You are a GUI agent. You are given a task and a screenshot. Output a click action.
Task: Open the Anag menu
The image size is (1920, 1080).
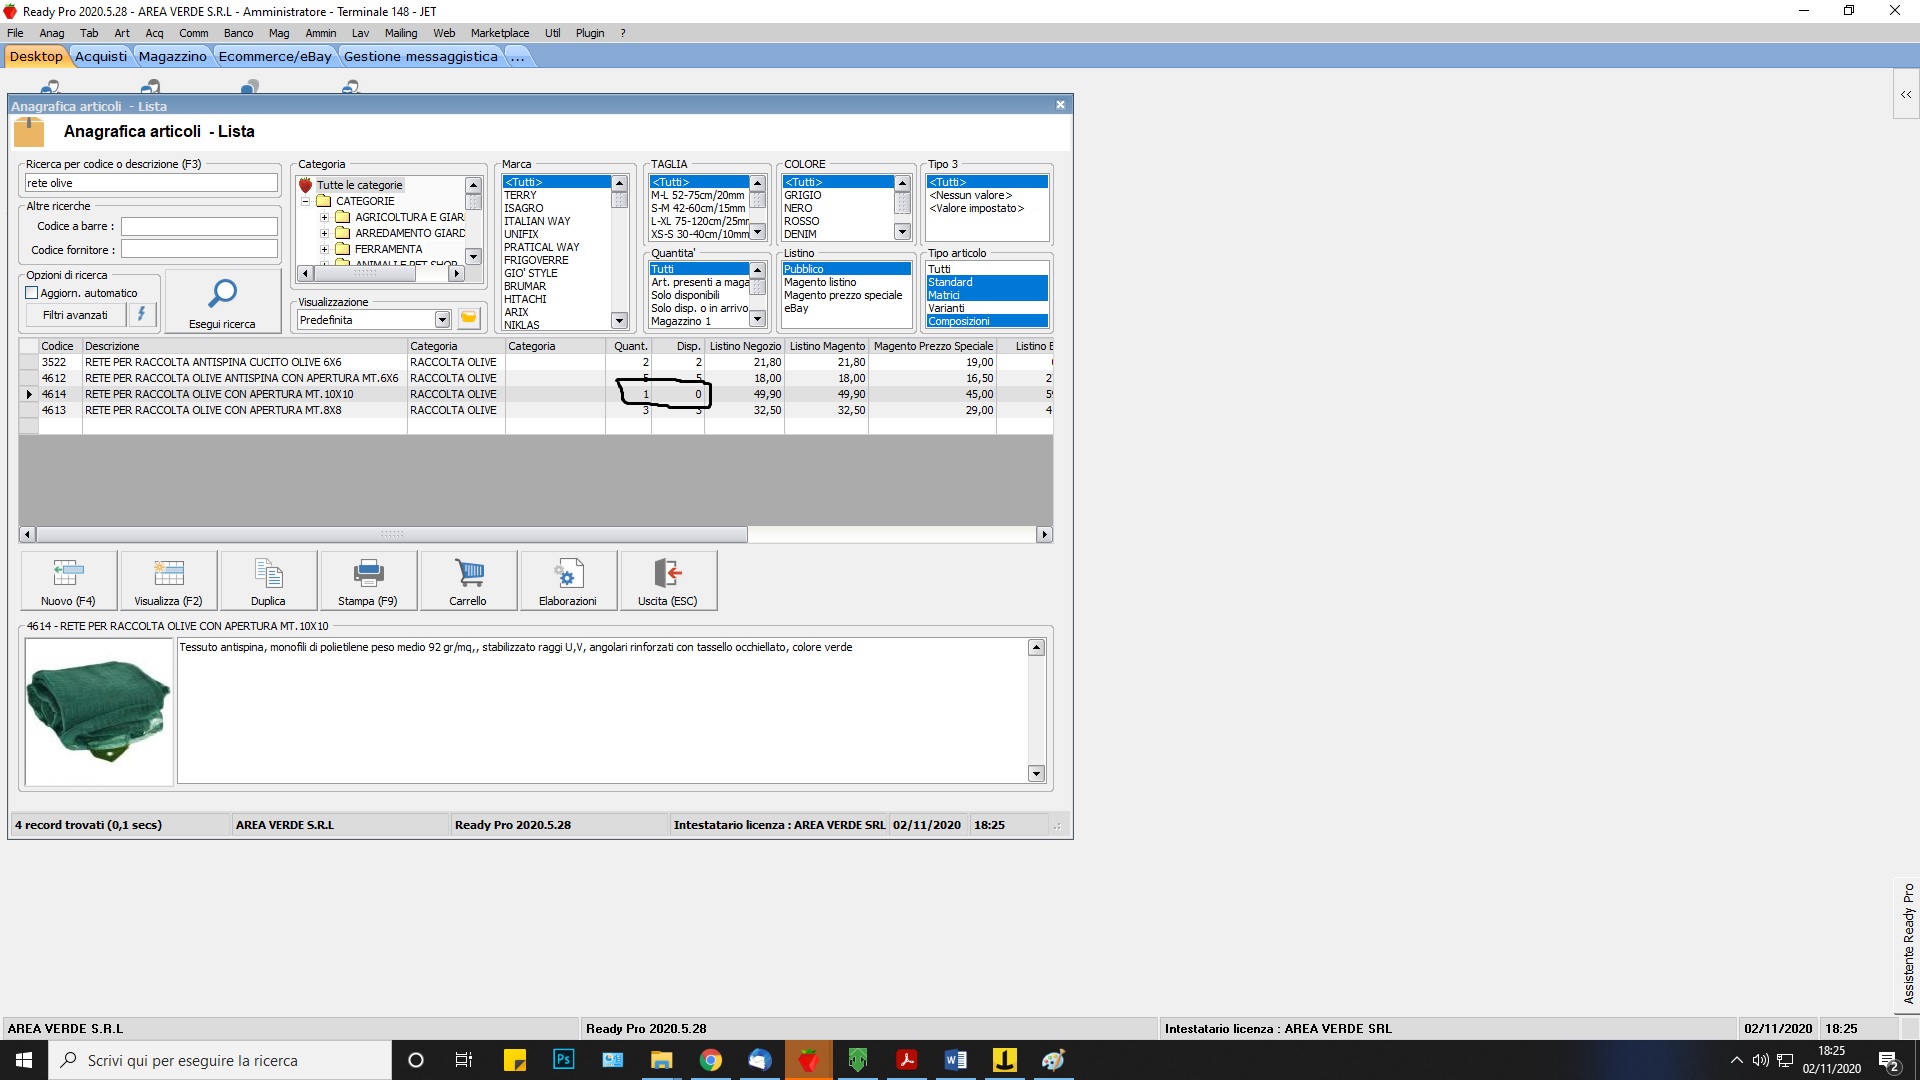pyautogui.click(x=52, y=33)
